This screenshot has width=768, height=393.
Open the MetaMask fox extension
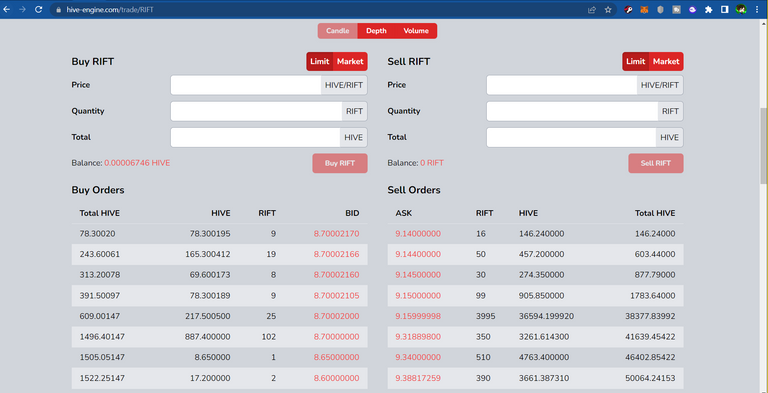644,9
